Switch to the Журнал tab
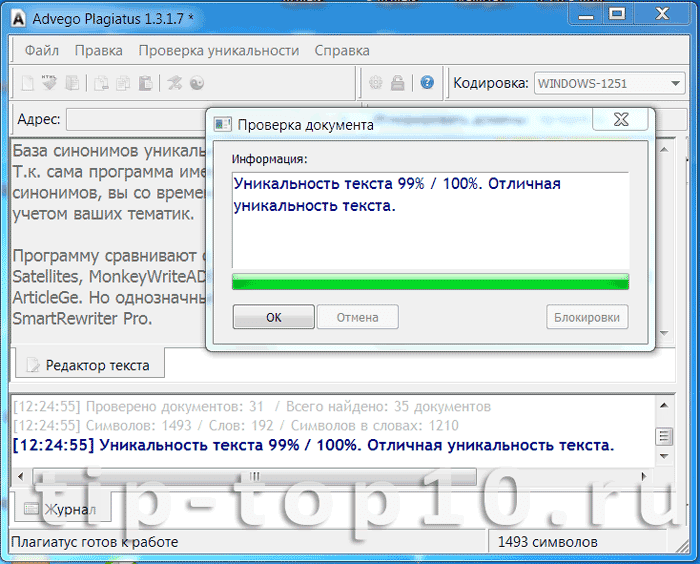 62,509
